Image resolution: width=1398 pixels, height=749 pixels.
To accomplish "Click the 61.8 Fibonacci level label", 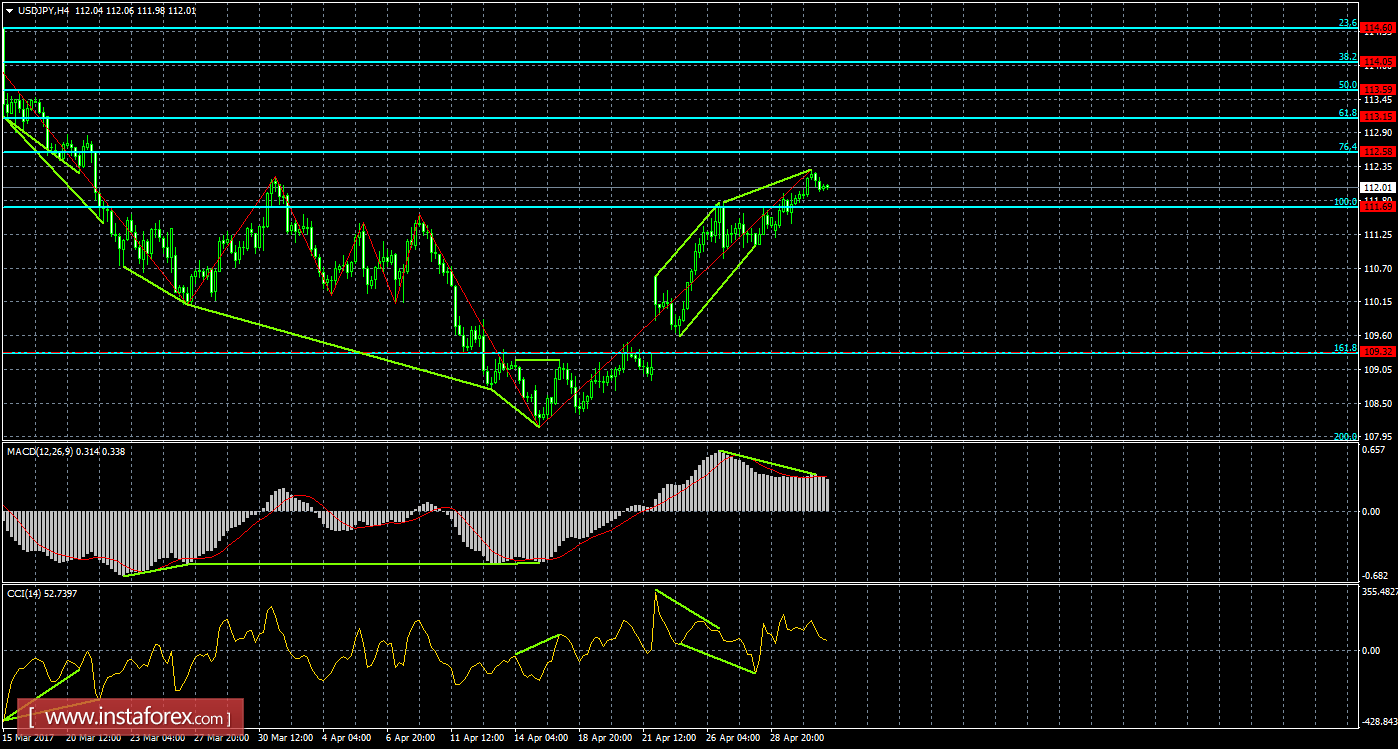I will [1347, 113].
